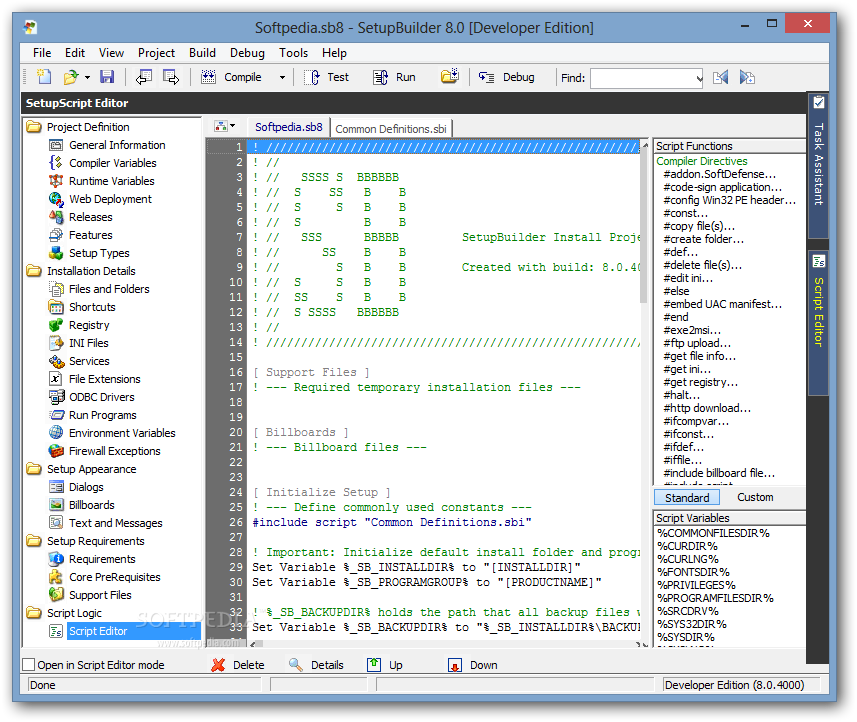Switch to the Custom functions tab
This screenshot has width=857, height=722.
tap(755, 497)
